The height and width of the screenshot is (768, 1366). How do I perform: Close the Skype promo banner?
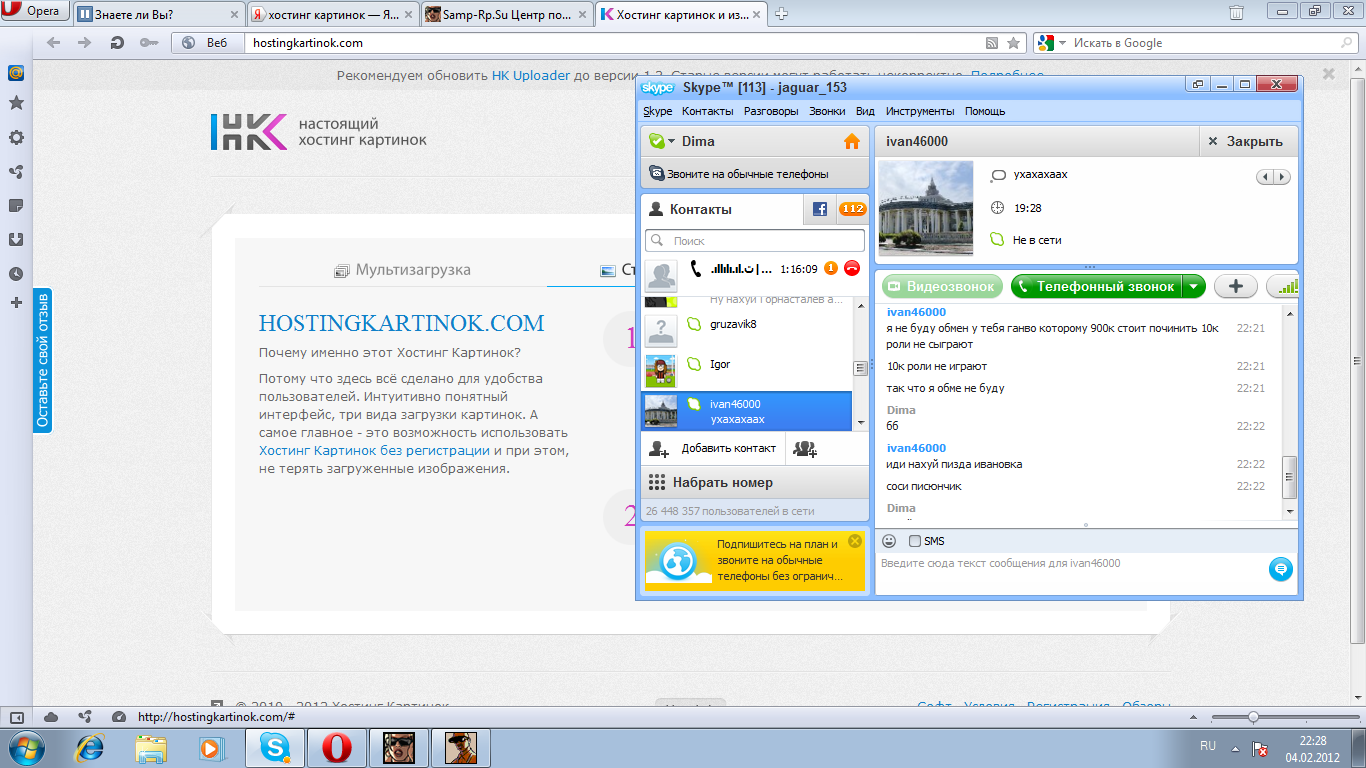pos(854,541)
